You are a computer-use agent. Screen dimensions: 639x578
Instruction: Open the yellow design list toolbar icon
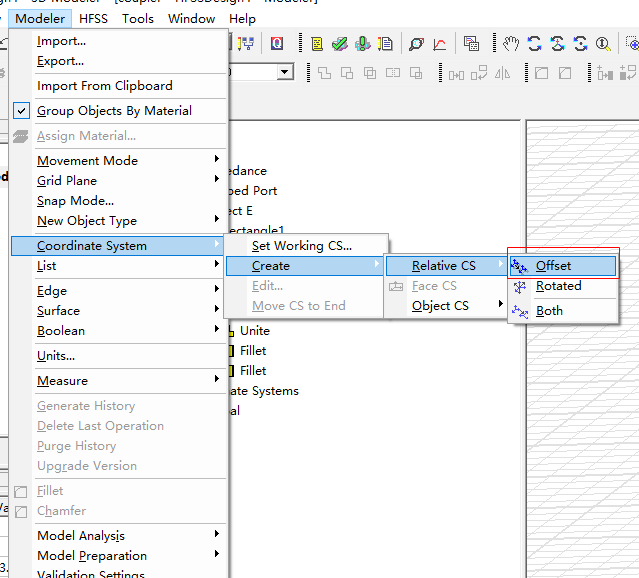point(317,44)
